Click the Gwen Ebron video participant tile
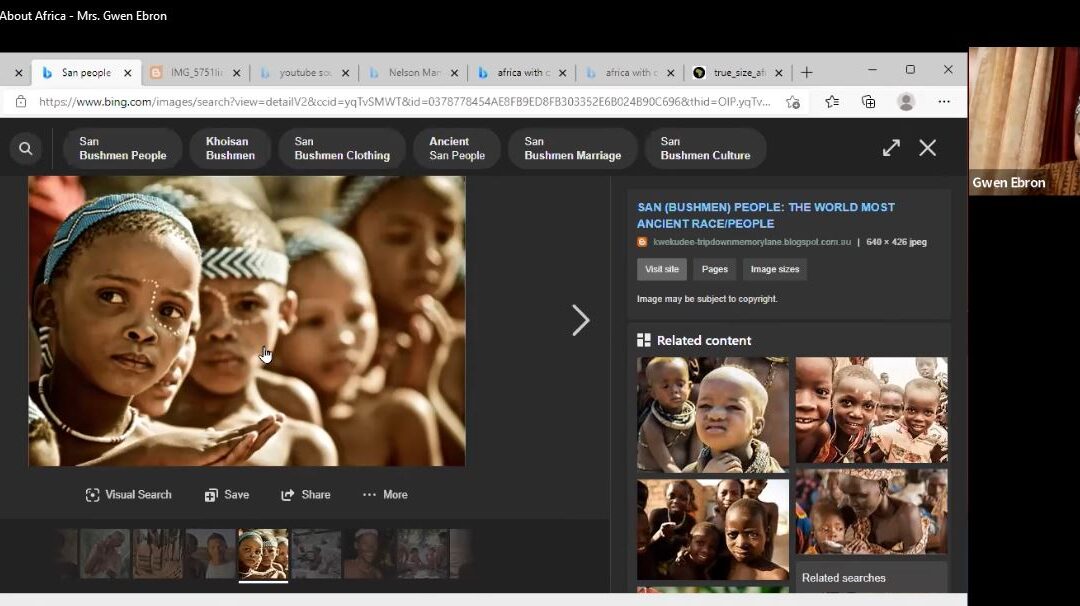Screen dimensions: 1080x606 [1024, 121]
